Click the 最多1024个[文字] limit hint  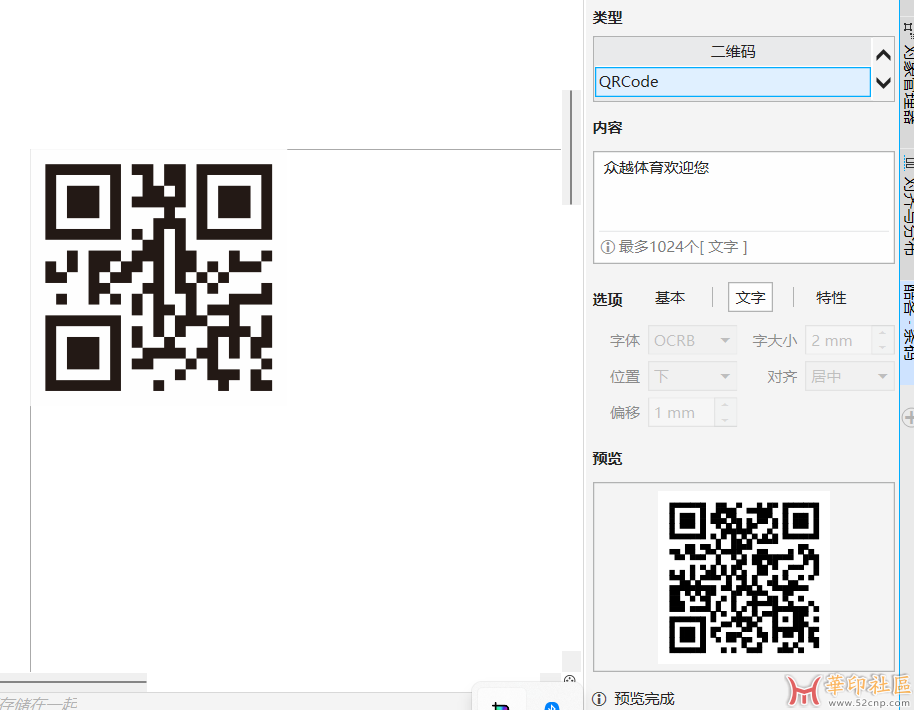pyautogui.click(x=682, y=247)
